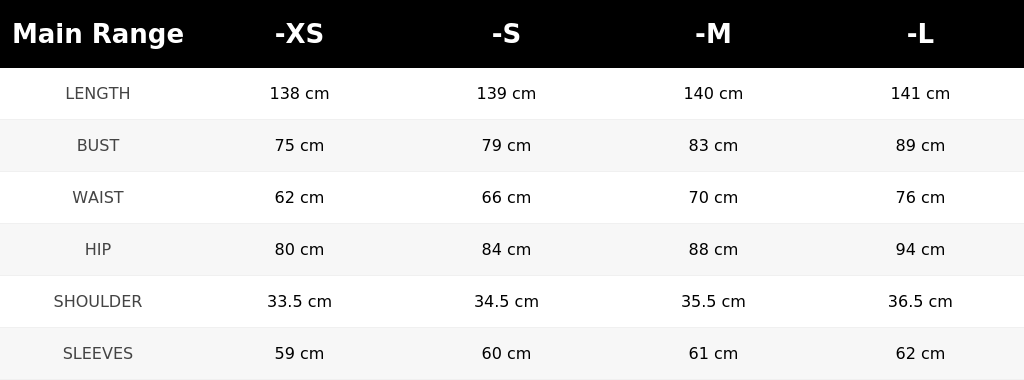This screenshot has height=380, width=1024.
Task: Click the 141 cm length value
Action: [x=920, y=93]
